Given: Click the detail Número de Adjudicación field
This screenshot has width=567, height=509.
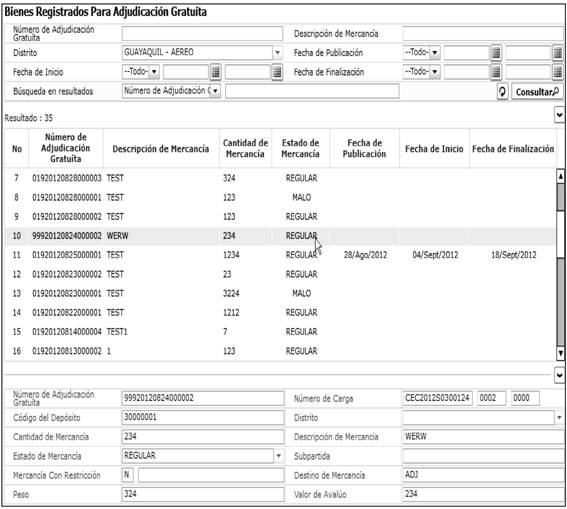Looking at the screenshot, I should pyautogui.click(x=203, y=398).
